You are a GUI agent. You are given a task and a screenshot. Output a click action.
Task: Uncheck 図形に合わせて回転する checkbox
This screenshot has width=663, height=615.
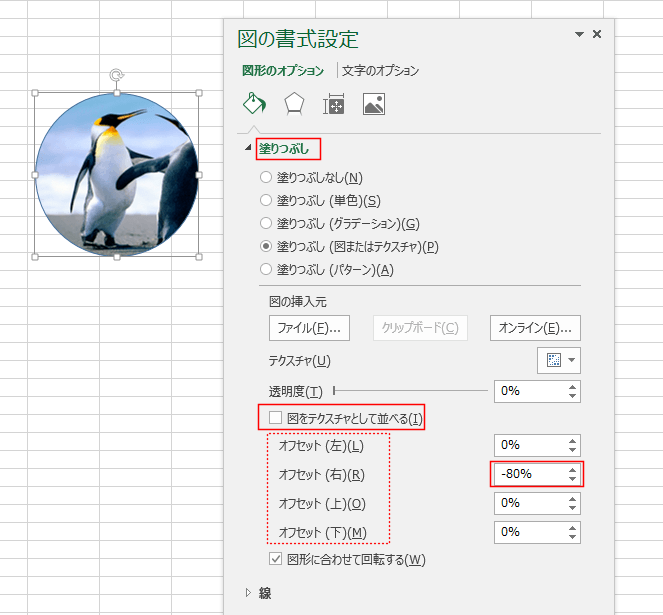[x=275, y=559]
